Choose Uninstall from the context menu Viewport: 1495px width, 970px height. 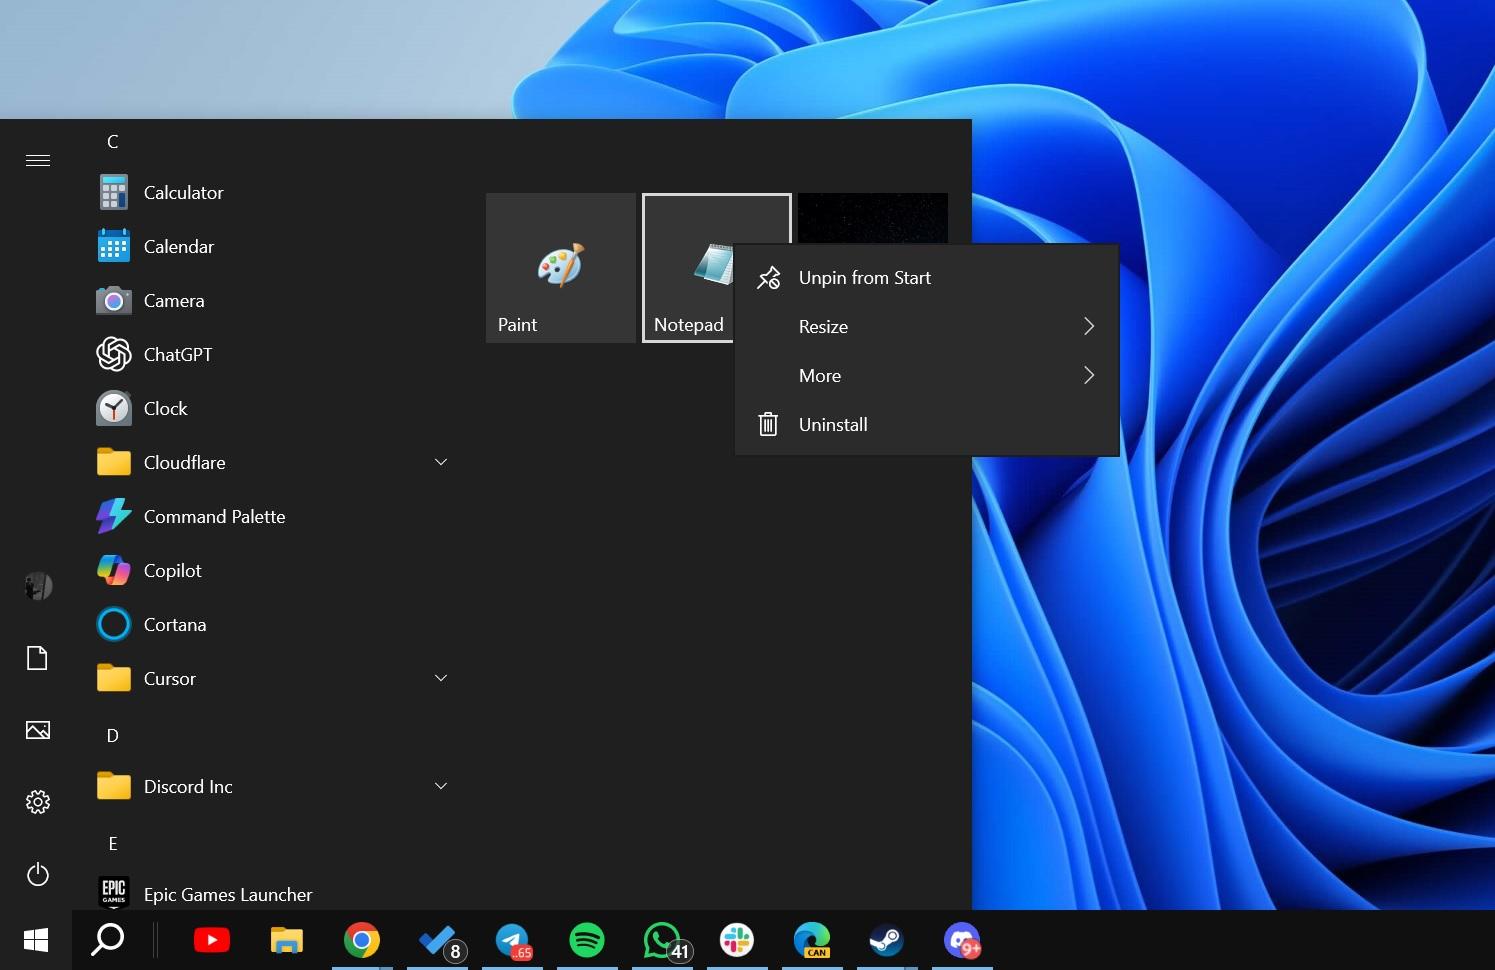[x=833, y=424]
